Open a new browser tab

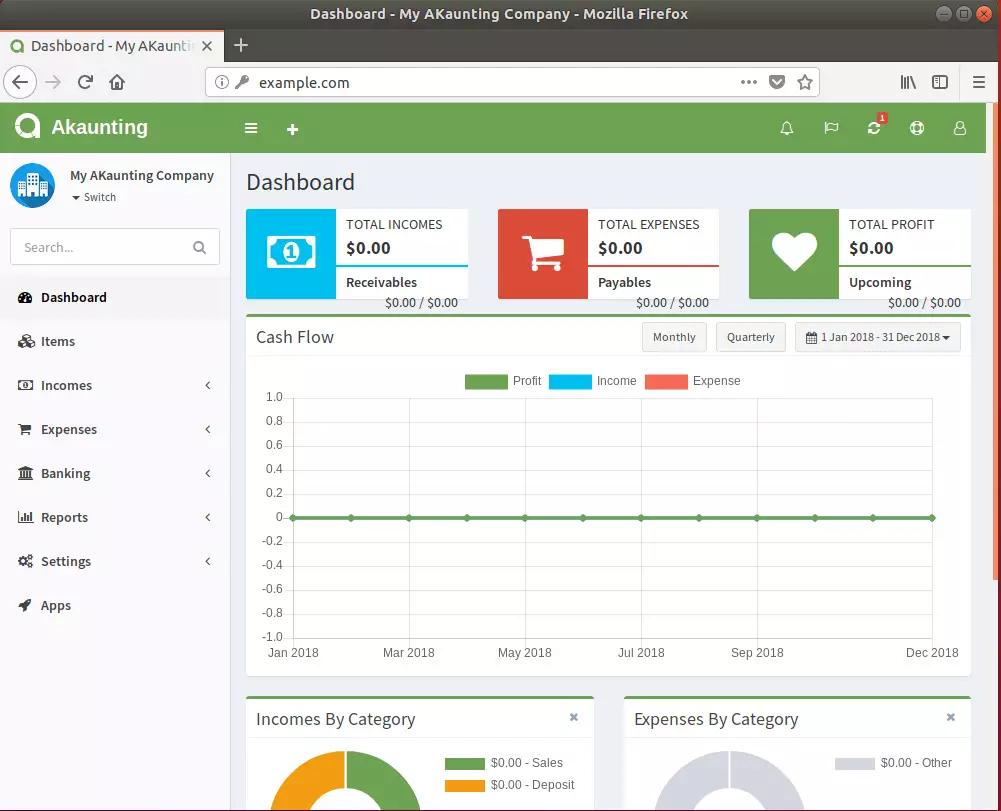[x=241, y=45]
